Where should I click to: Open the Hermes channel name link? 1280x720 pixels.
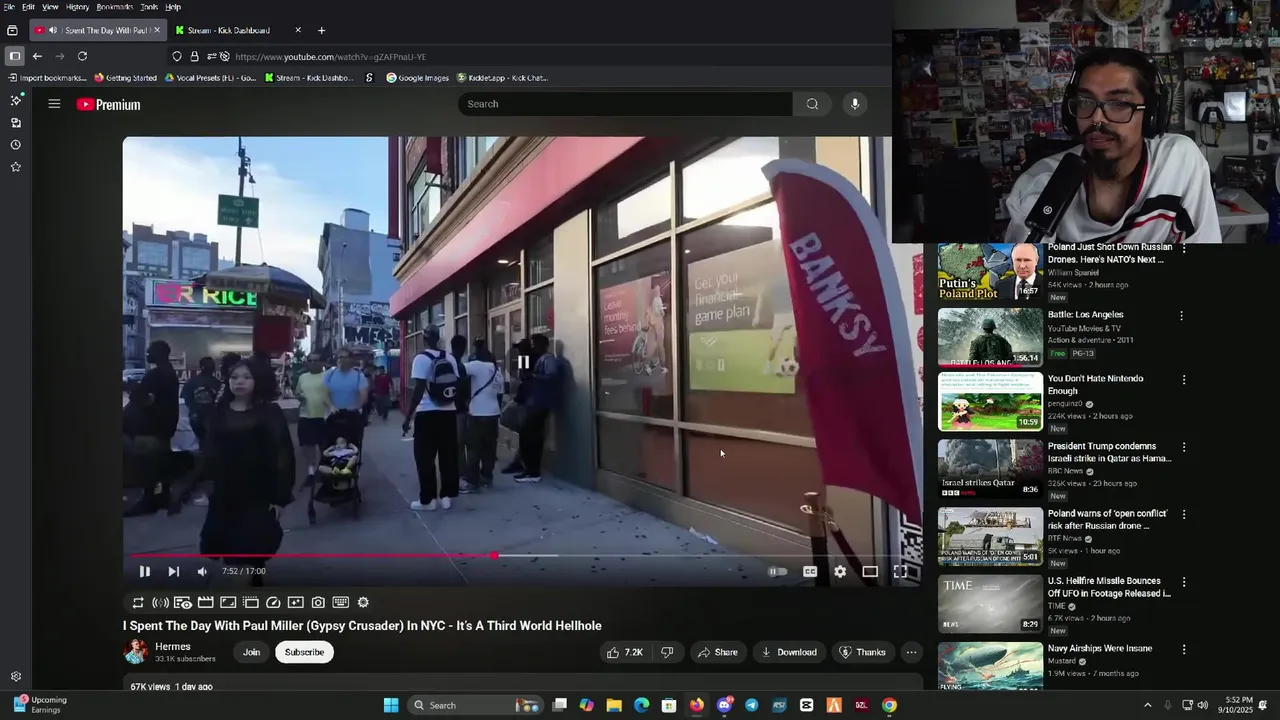[173, 646]
